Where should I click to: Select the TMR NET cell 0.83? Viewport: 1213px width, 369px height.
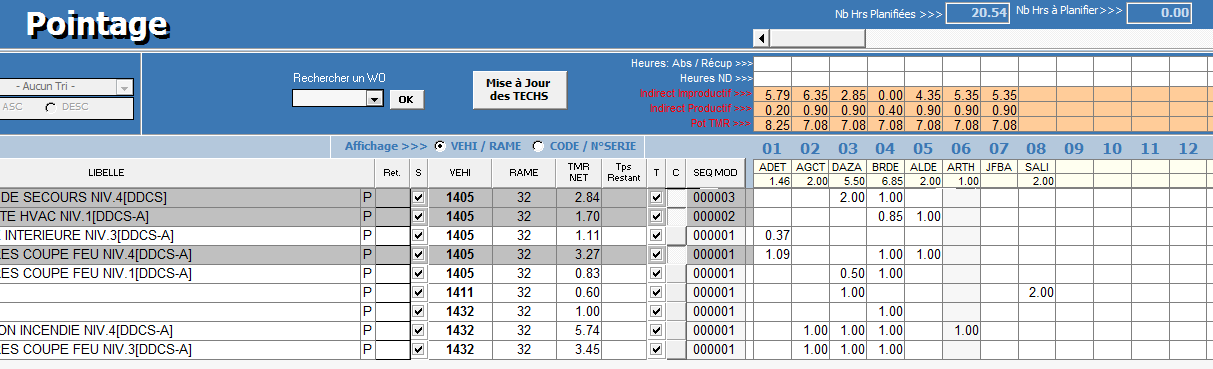pos(578,274)
